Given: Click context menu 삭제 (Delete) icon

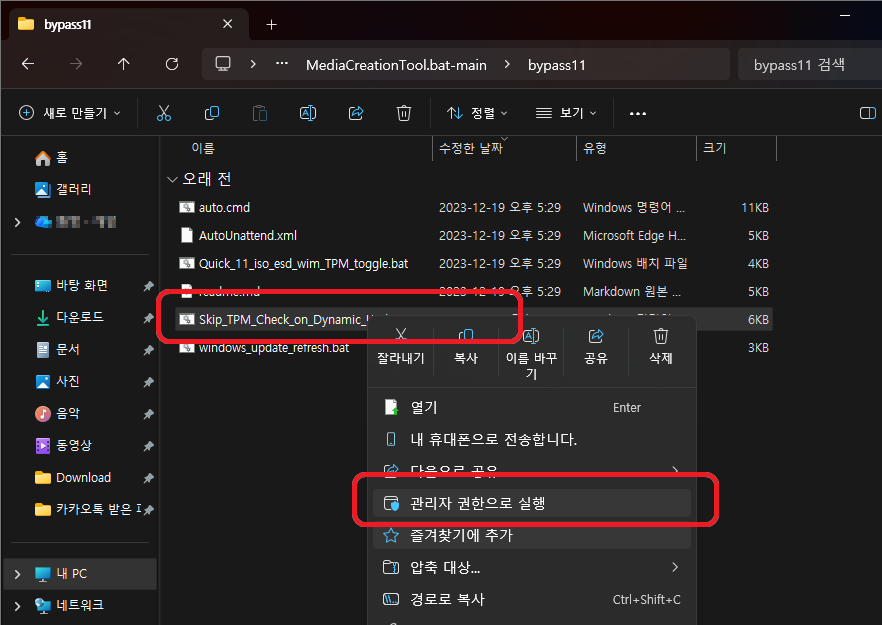Looking at the screenshot, I should point(661,336).
